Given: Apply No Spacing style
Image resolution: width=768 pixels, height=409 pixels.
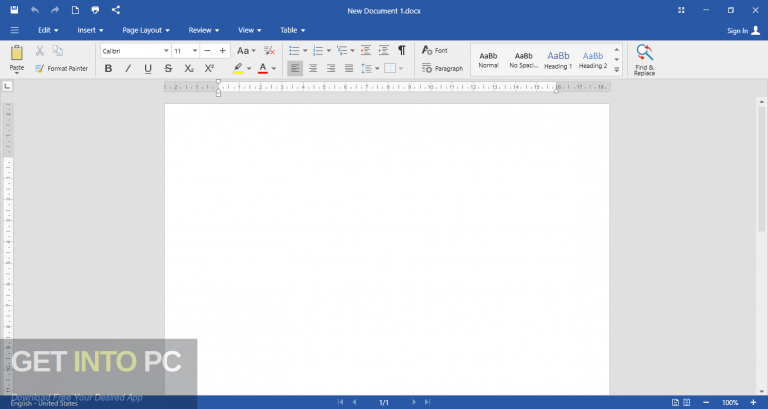Looking at the screenshot, I should tap(524, 60).
